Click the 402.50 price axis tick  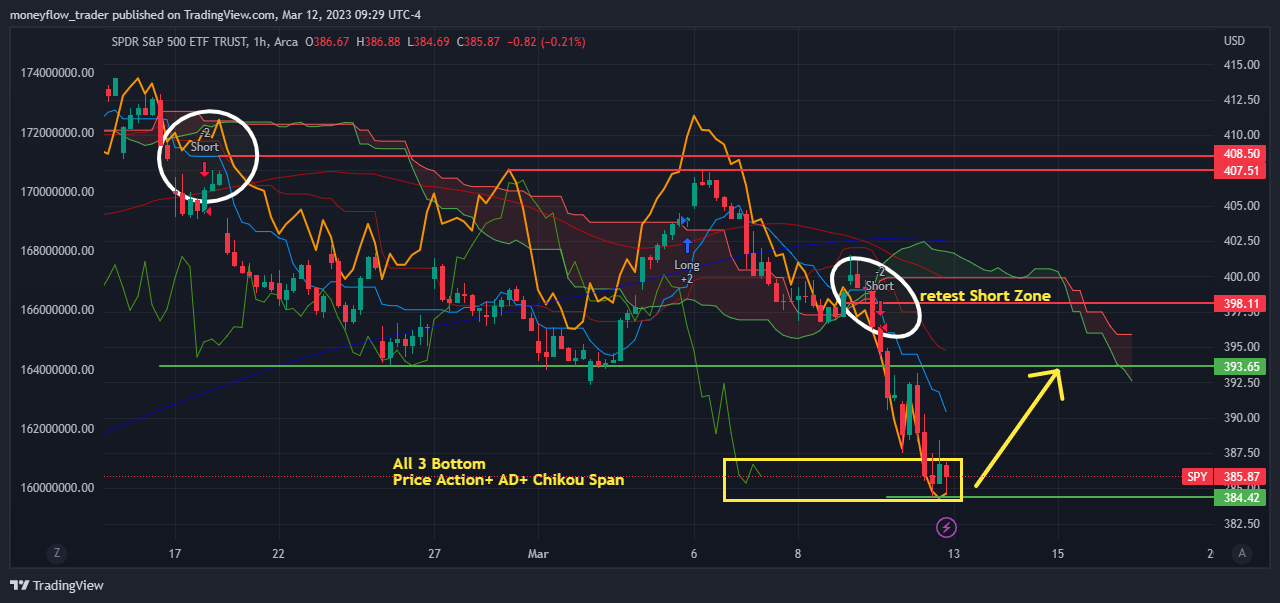[1241, 241]
